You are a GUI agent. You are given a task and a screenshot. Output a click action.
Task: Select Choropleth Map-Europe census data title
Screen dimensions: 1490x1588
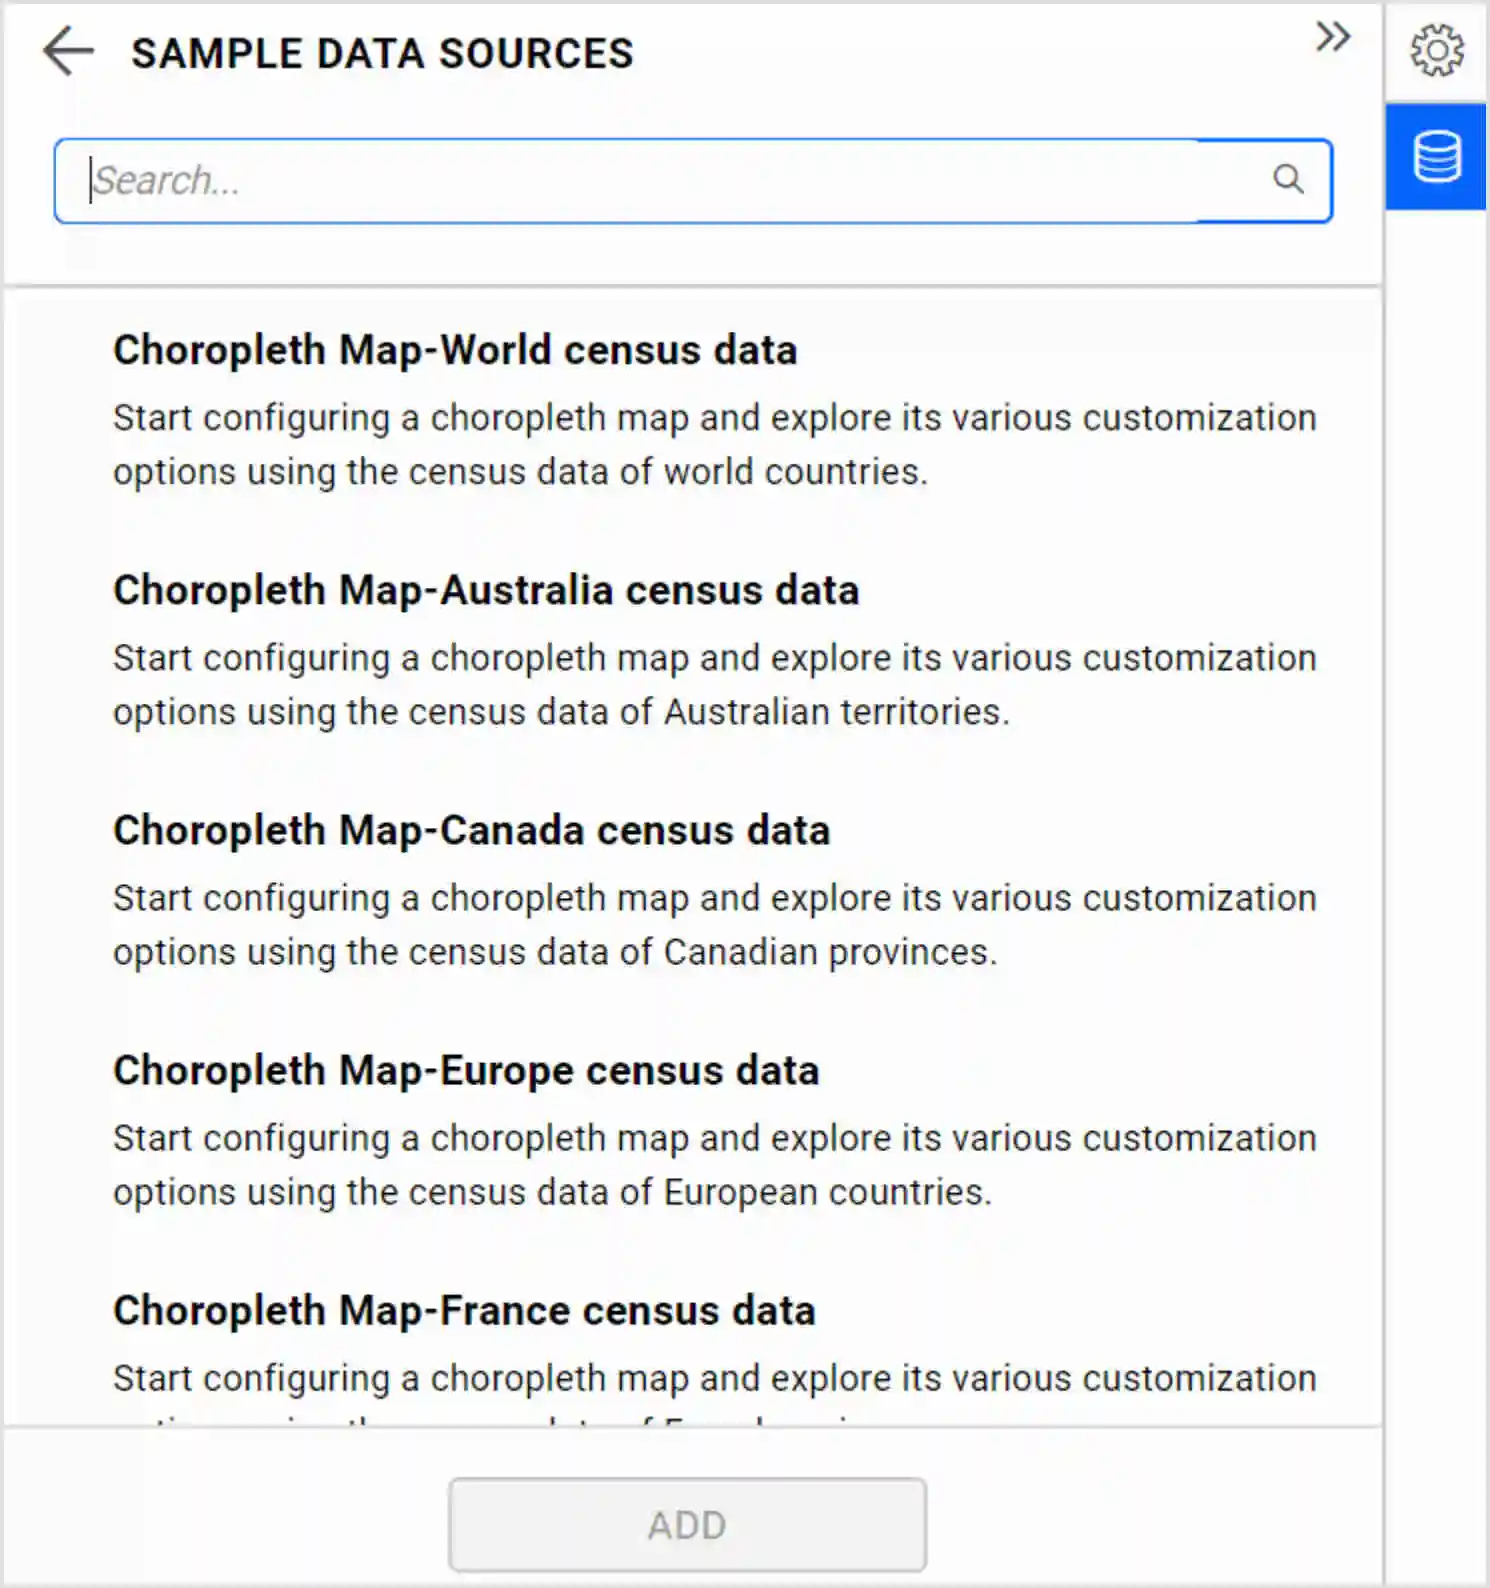[x=466, y=1071]
